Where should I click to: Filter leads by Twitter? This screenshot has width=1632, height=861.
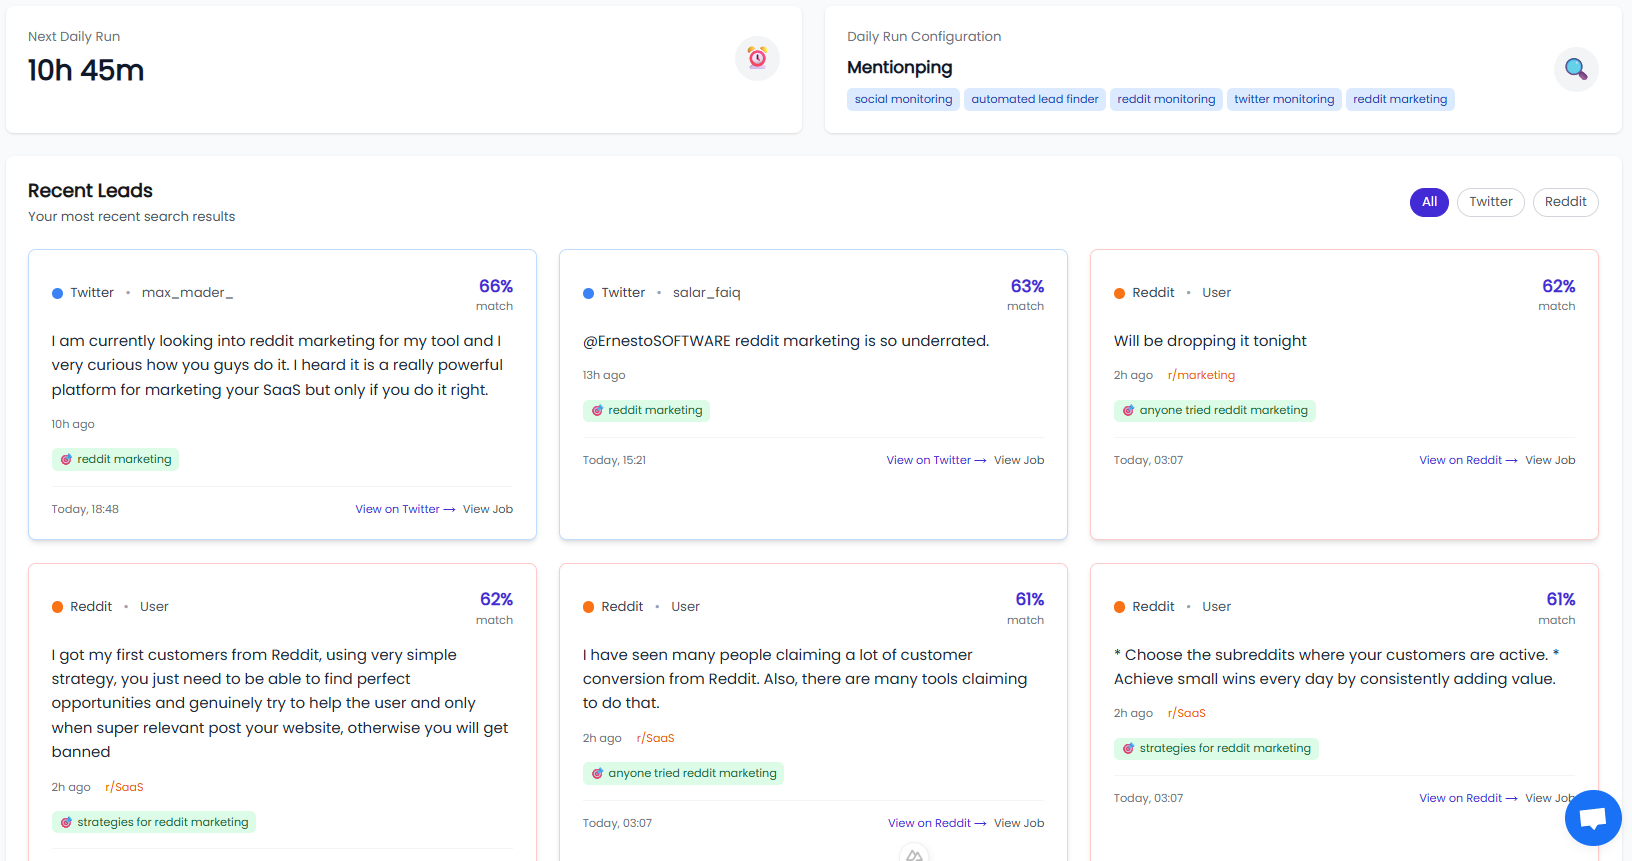point(1490,202)
